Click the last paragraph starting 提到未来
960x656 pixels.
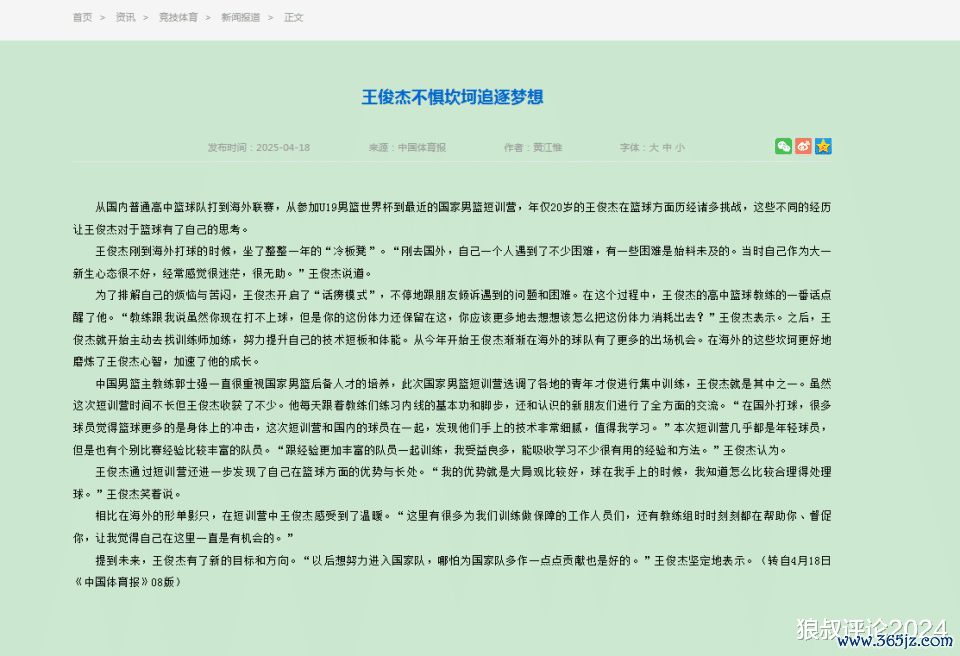point(452,570)
